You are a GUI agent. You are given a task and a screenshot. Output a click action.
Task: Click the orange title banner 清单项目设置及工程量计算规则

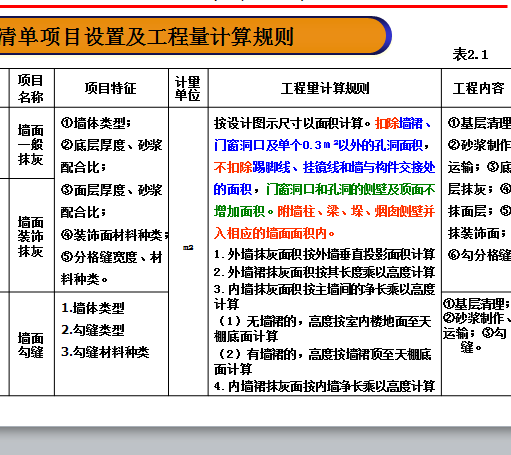click(195, 36)
